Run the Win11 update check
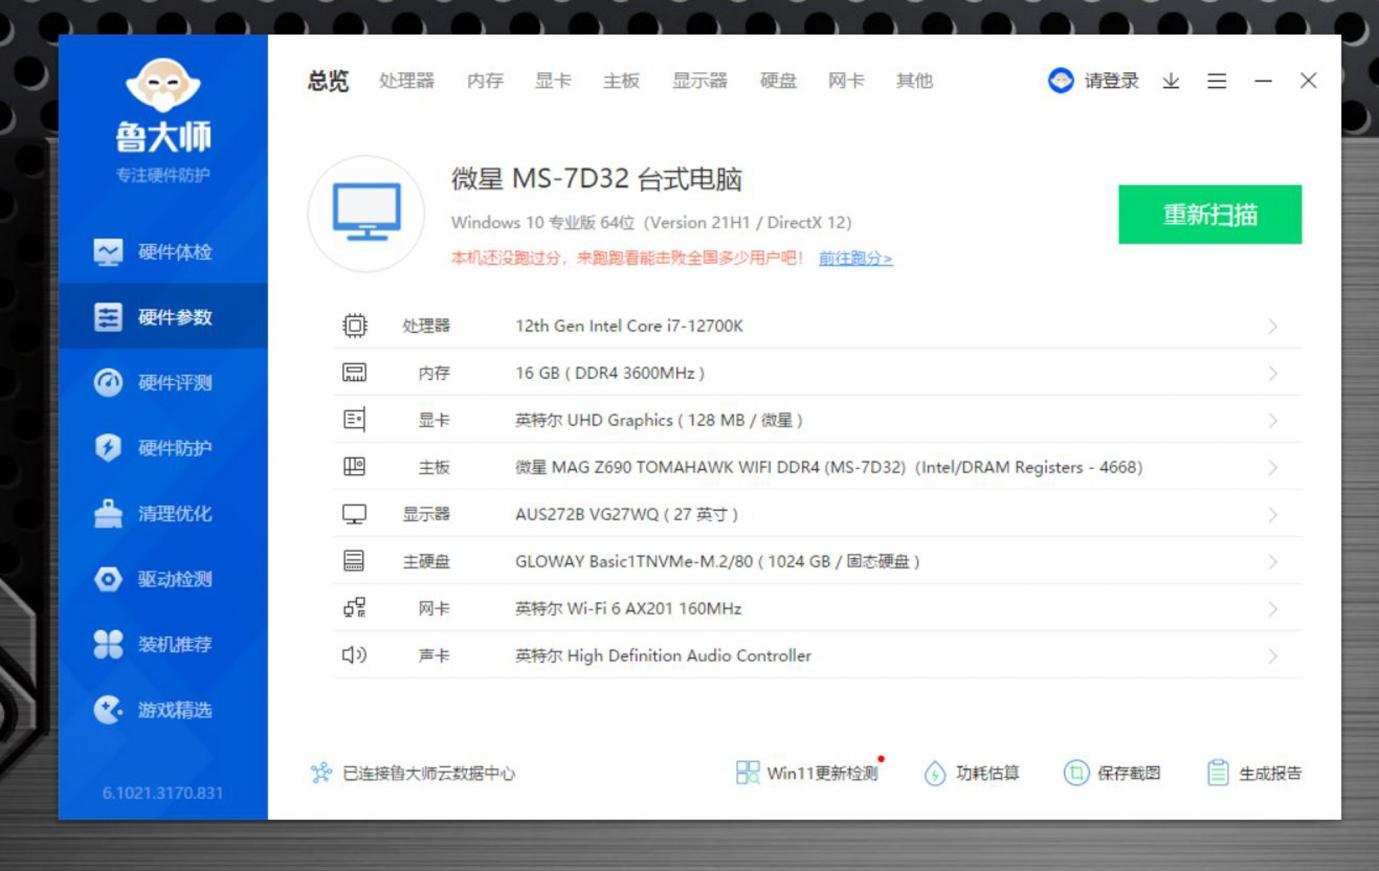 tap(810, 773)
